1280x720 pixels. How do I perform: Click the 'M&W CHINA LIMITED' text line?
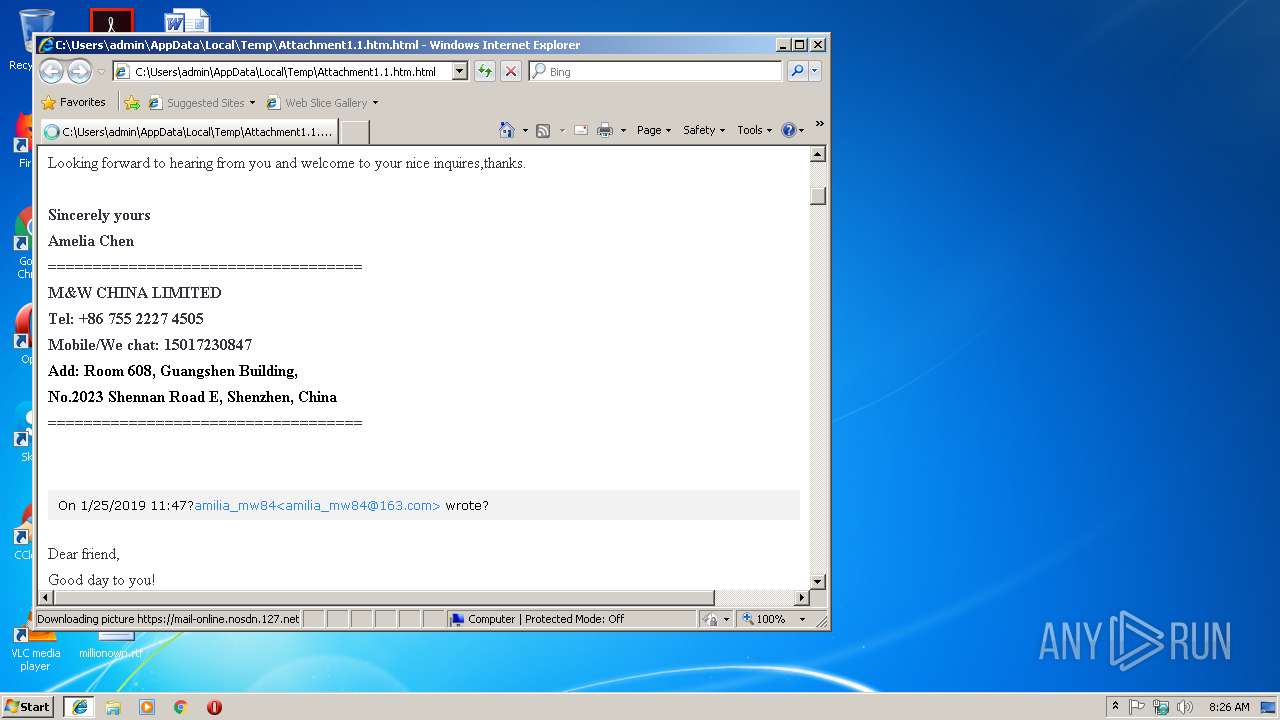[135, 293]
